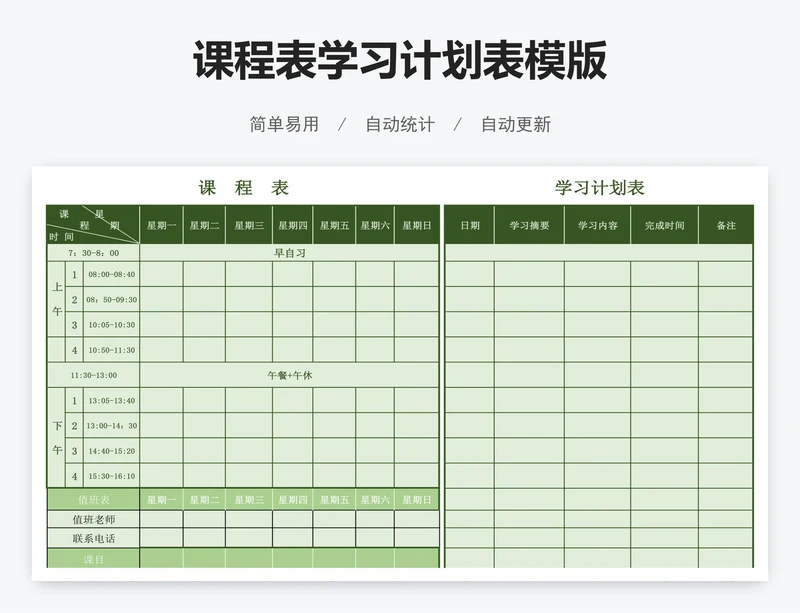Select the 联系电话 row label

(93, 538)
